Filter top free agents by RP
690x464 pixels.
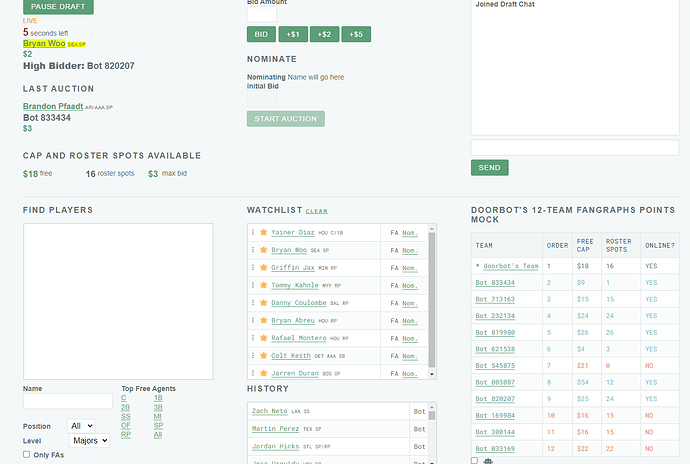tap(126, 435)
